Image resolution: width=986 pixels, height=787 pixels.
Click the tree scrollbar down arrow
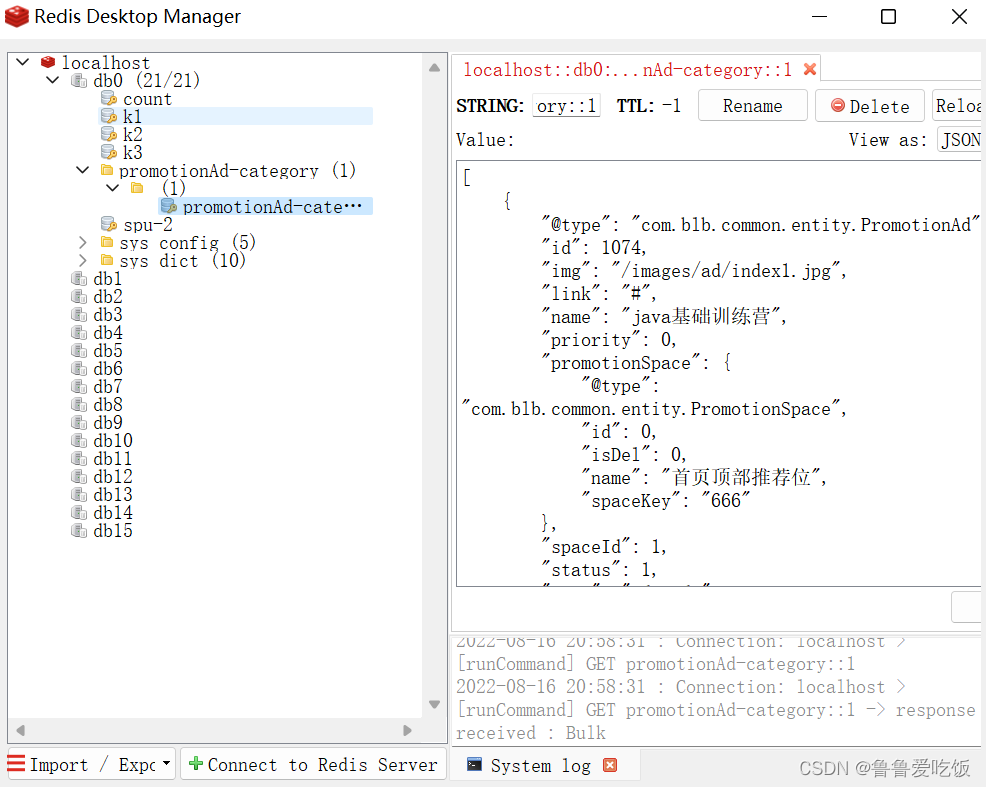(x=435, y=704)
